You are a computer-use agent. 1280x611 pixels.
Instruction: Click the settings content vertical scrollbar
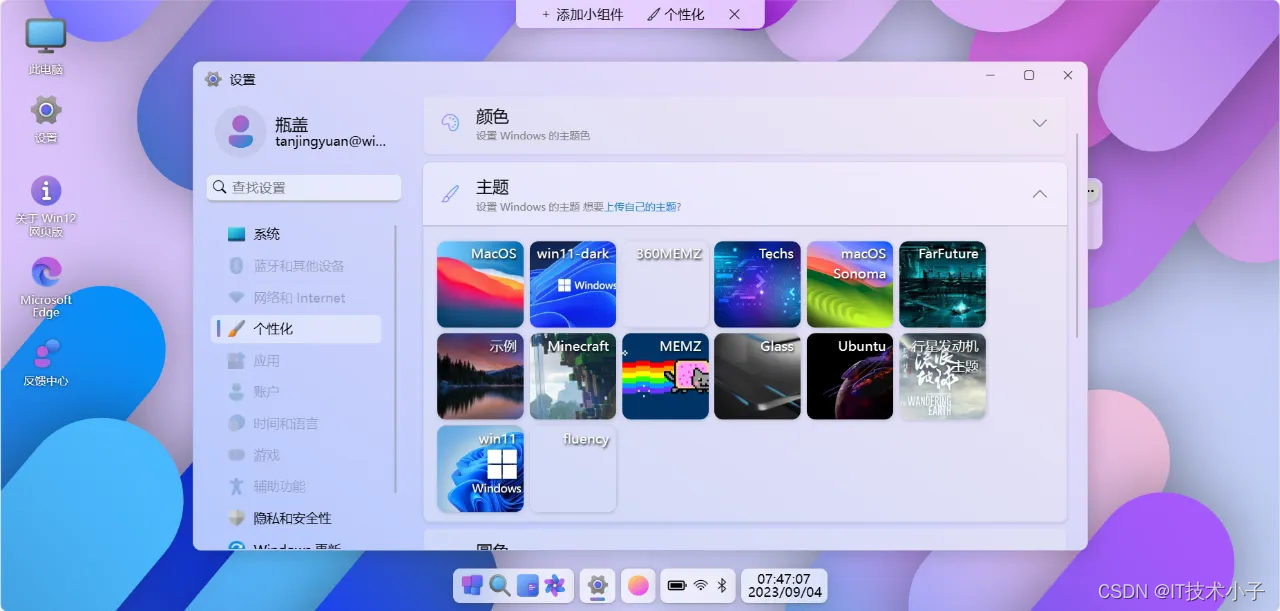pyautogui.click(x=1077, y=235)
